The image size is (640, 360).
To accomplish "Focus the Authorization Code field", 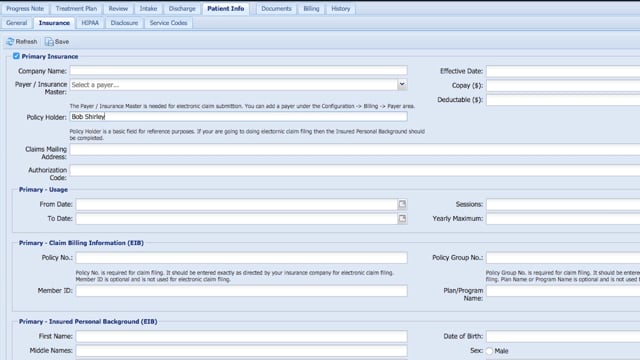I will coord(355,170).
